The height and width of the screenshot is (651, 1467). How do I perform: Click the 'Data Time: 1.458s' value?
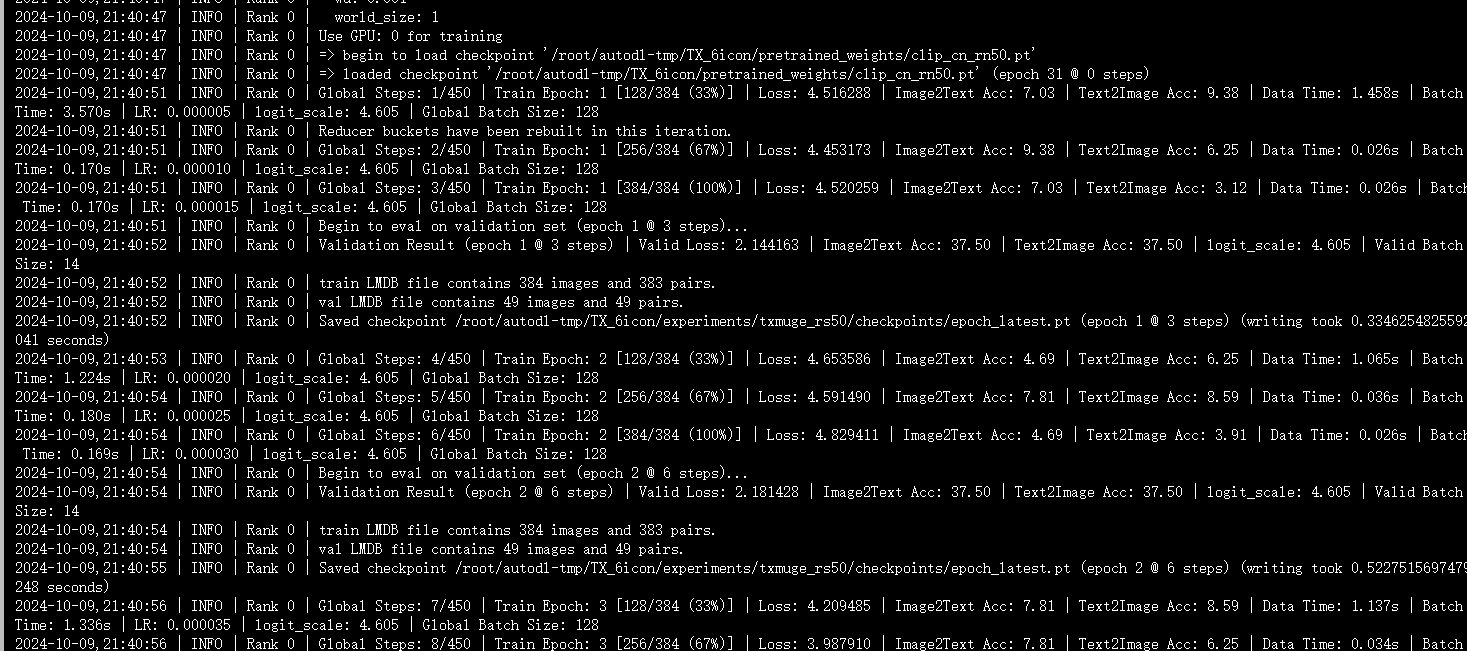click(x=1332, y=93)
